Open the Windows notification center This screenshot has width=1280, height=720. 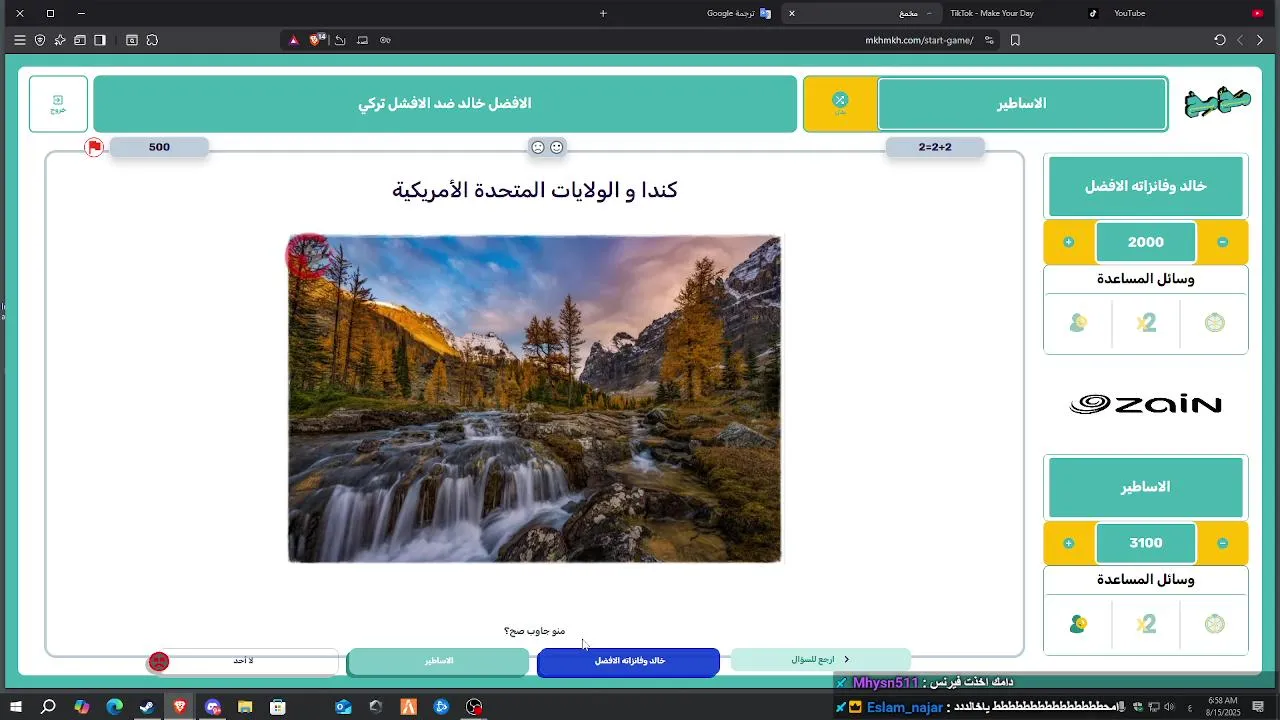click(x=1258, y=707)
